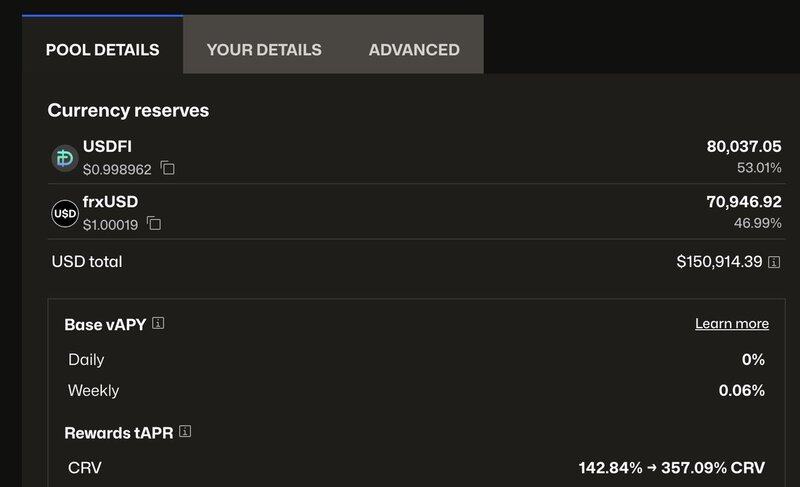This screenshot has height=487, width=800.
Task: Click the USDFI price $0.998962
Action: coord(117,169)
